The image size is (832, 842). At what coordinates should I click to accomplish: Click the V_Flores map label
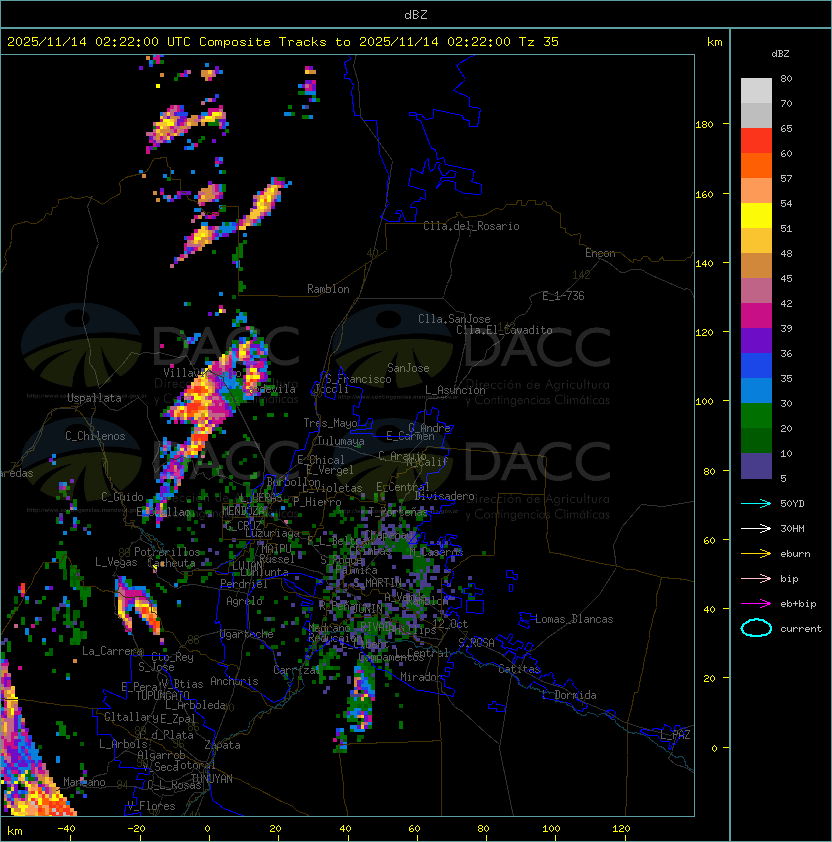pyautogui.click(x=151, y=806)
